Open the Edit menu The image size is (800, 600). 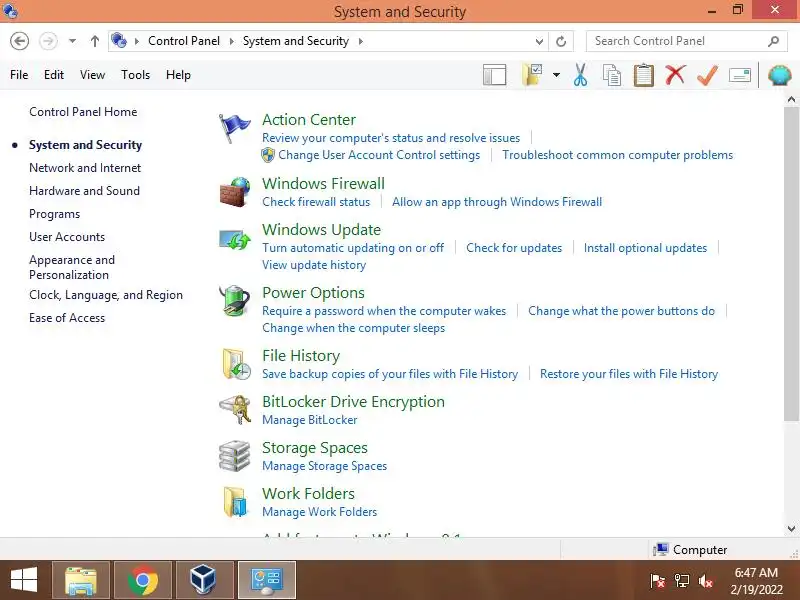coord(54,75)
